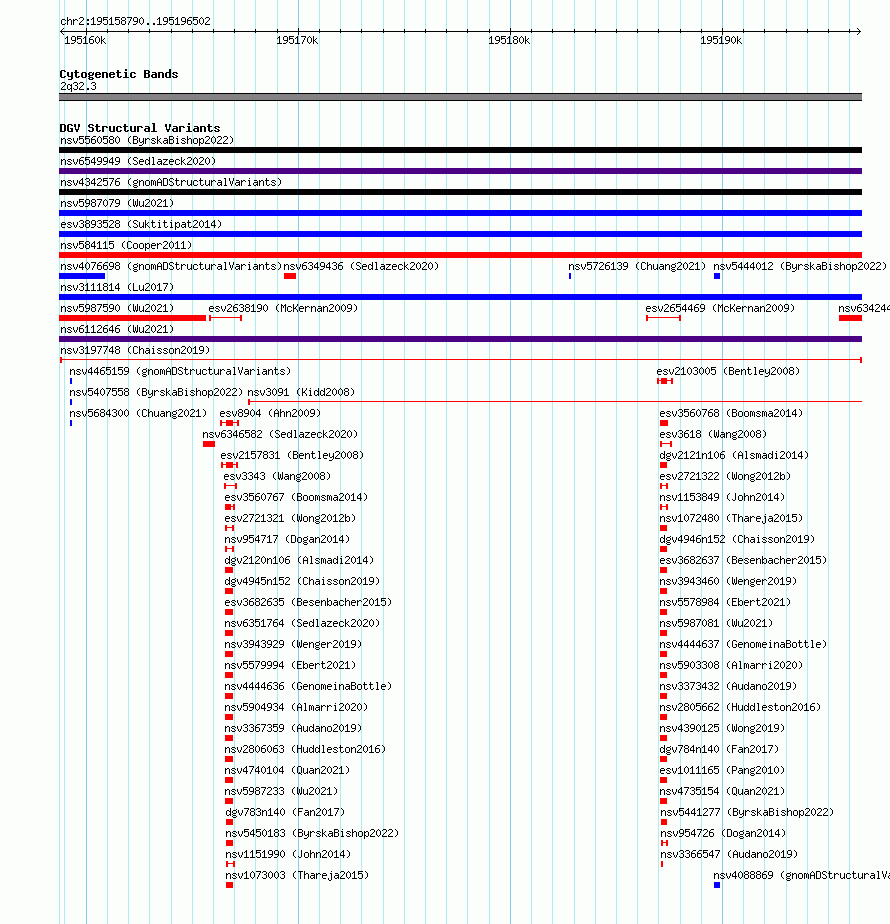The width and height of the screenshot is (890, 924).
Task: Select dgv784n140 (Fan2017) label
Action: [720, 749]
